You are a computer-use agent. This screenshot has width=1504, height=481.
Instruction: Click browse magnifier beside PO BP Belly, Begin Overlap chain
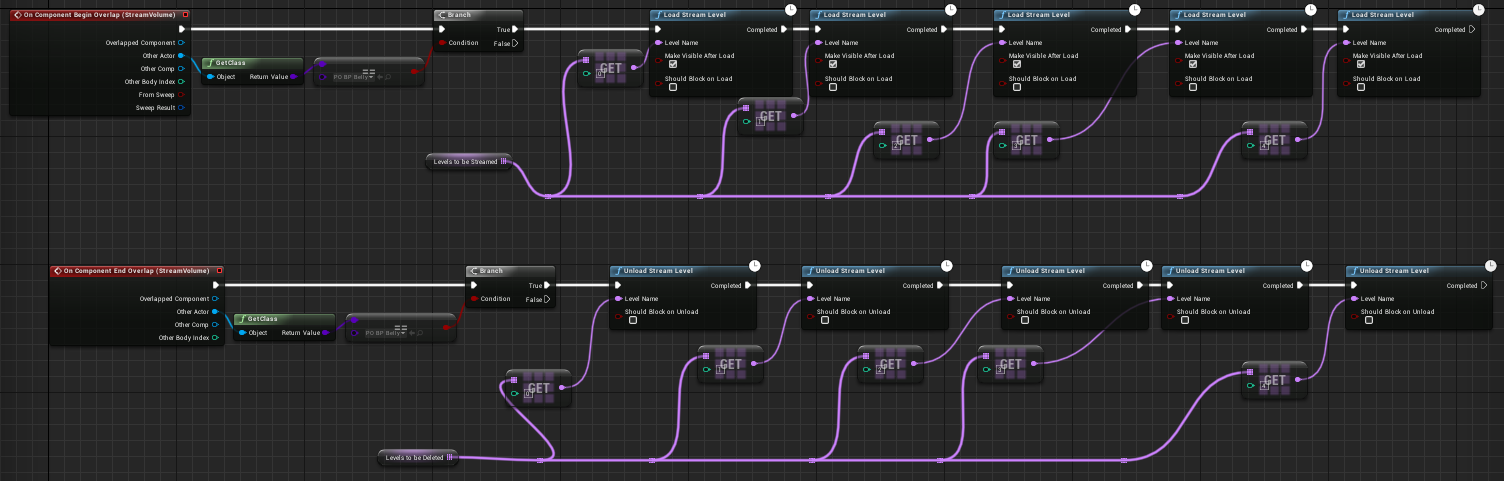(x=389, y=76)
